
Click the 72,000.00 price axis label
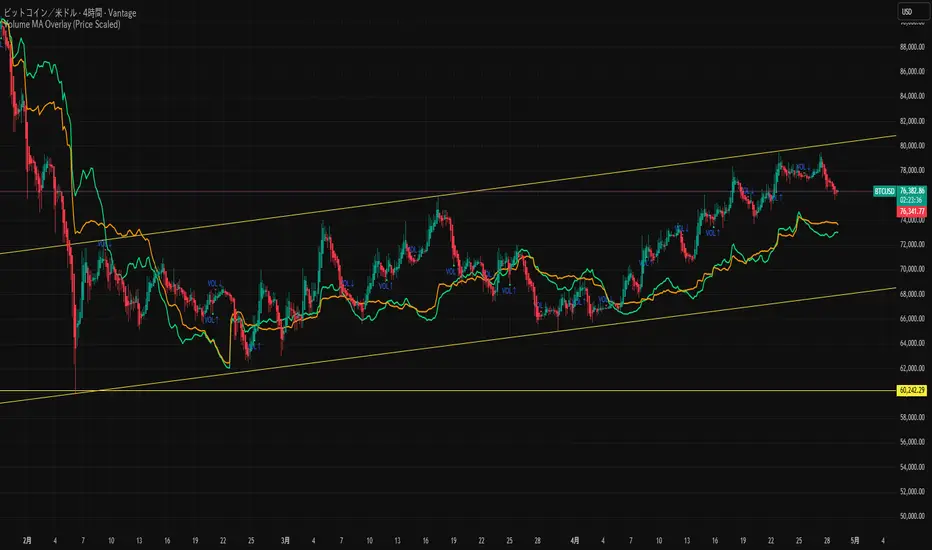coord(912,244)
